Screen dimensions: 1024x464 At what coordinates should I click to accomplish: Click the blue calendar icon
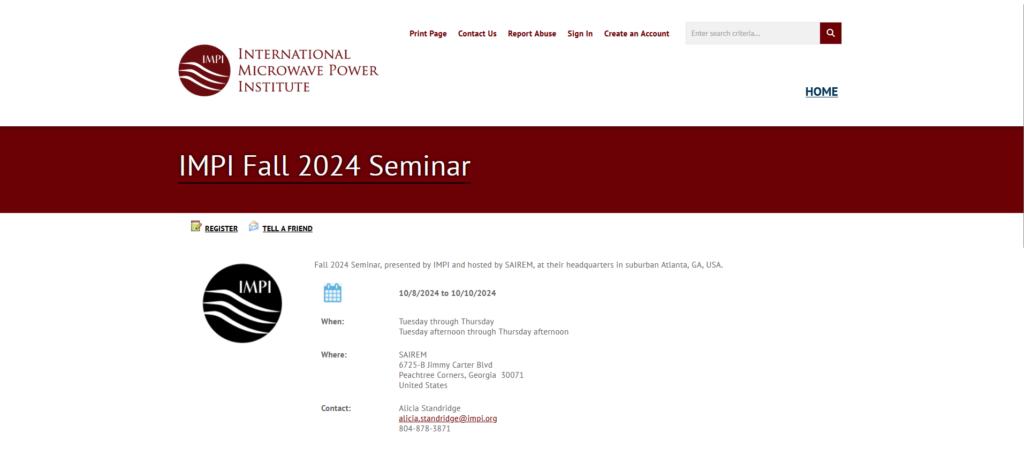click(332, 293)
